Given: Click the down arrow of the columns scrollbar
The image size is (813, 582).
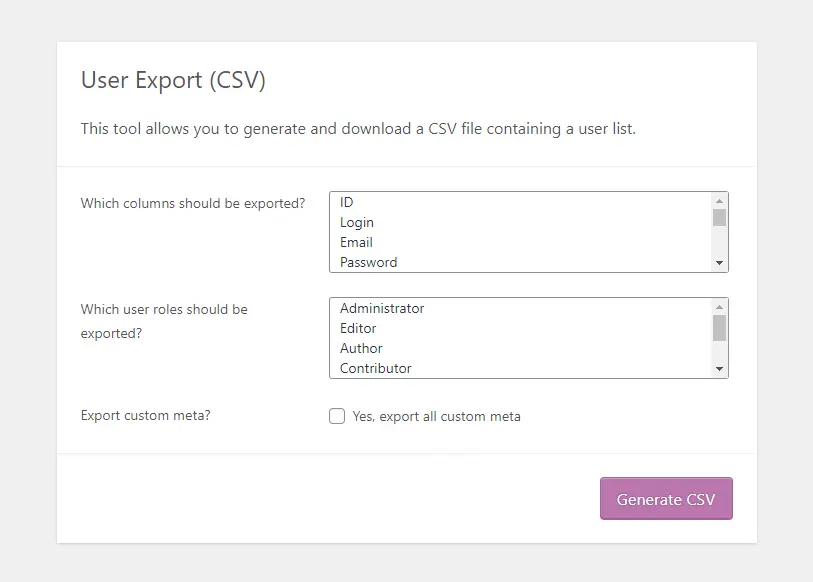Looking at the screenshot, I should [720, 264].
